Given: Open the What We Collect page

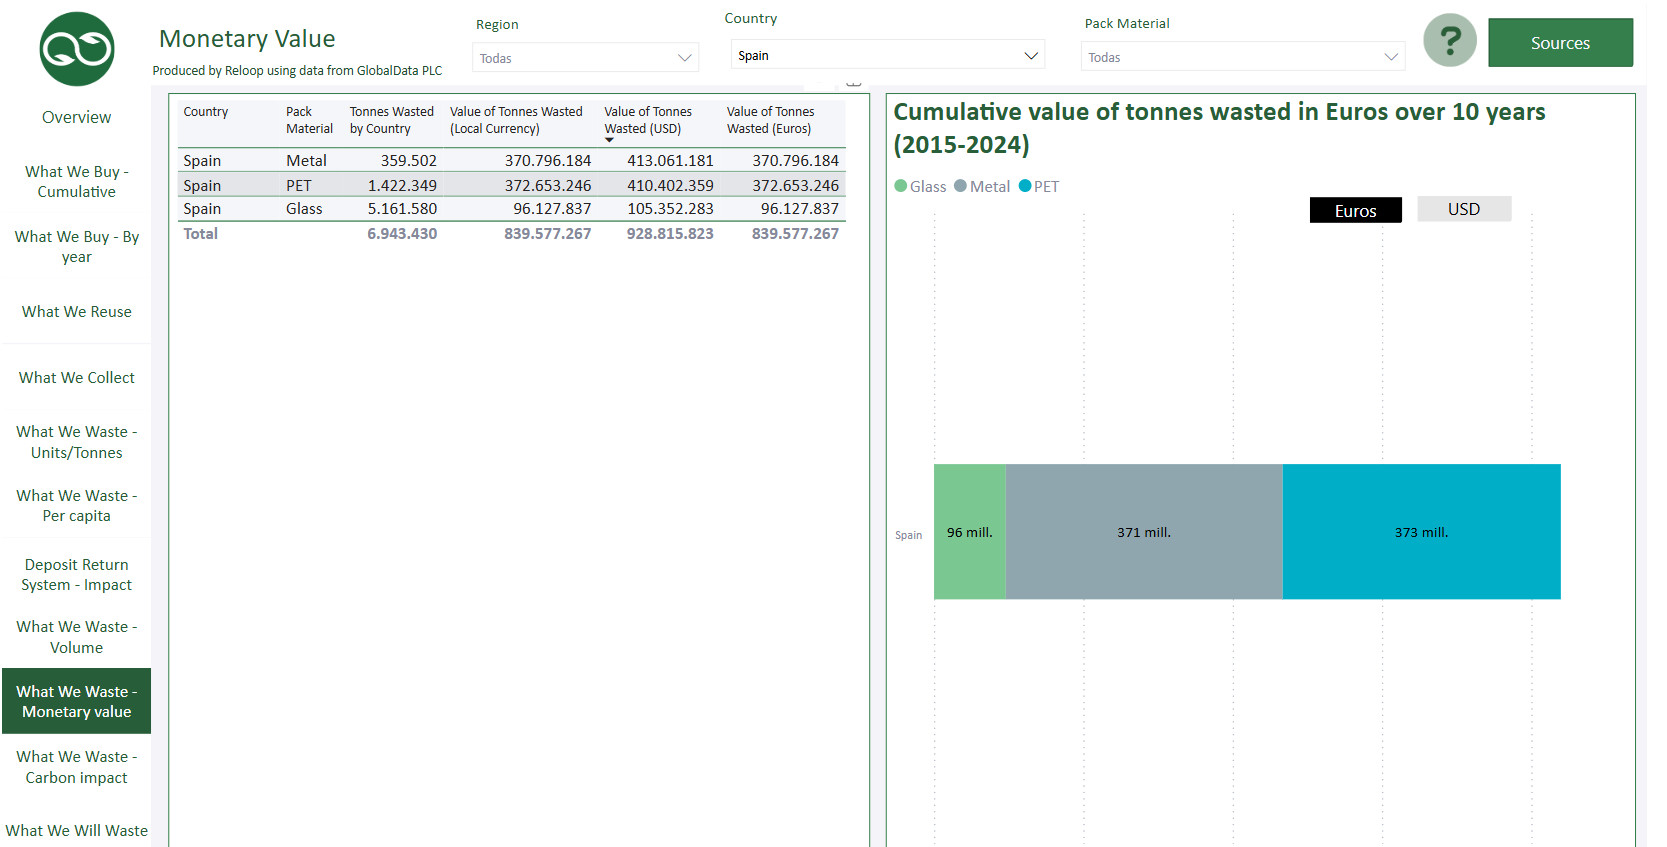Looking at the screenshot, I should point(77,378).
